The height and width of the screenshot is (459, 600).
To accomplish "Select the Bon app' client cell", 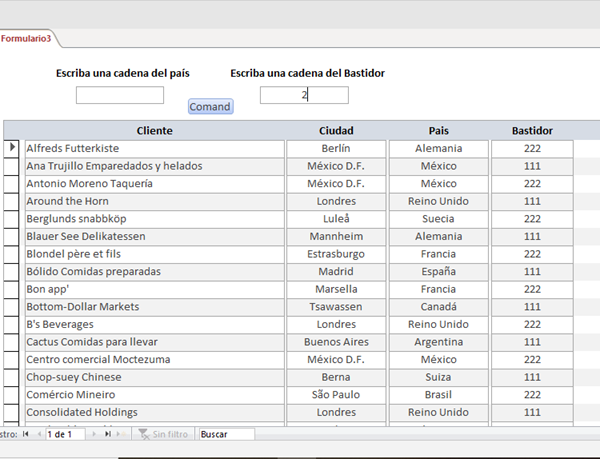I will (x=154, y=289).
